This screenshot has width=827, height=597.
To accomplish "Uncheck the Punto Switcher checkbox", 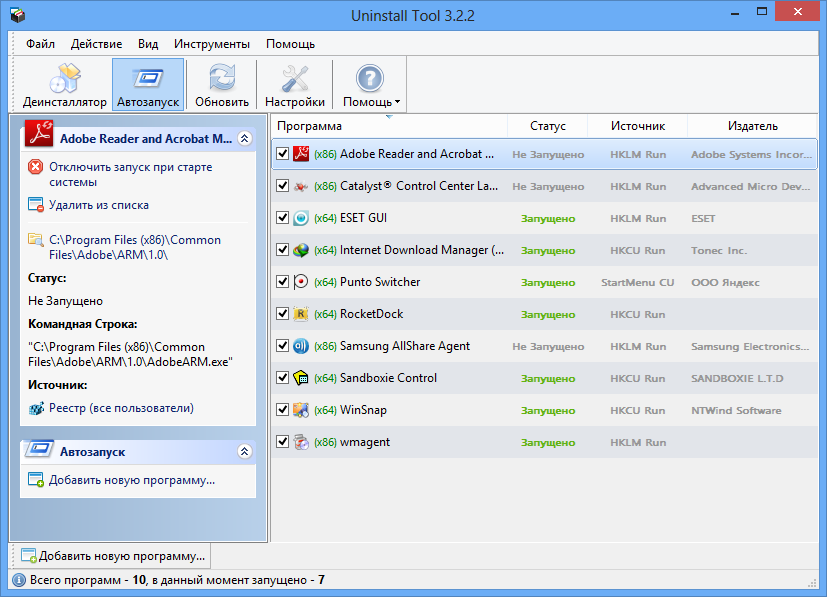I will (x=283, y=282).
